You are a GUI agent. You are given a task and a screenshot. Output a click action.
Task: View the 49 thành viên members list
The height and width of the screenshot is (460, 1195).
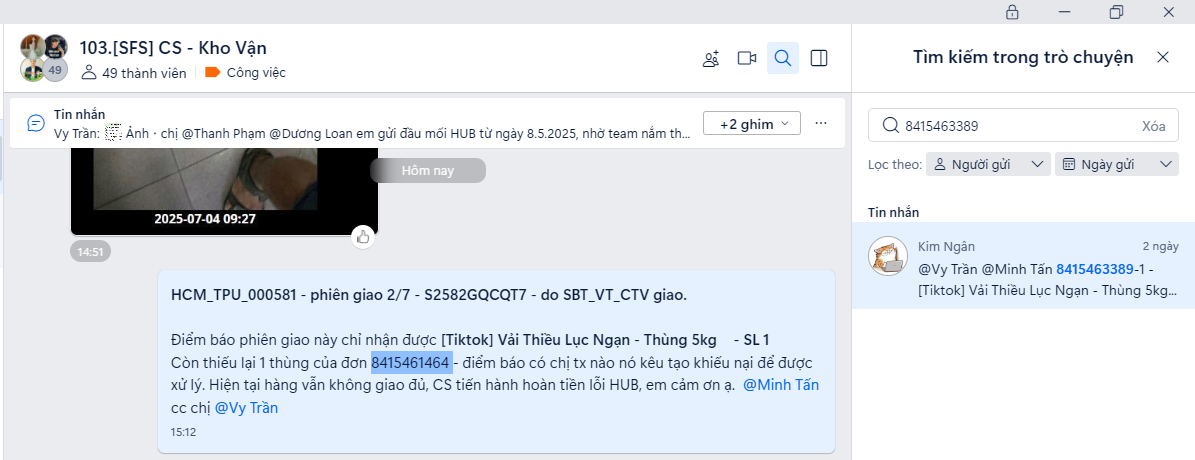pos(136,73)
